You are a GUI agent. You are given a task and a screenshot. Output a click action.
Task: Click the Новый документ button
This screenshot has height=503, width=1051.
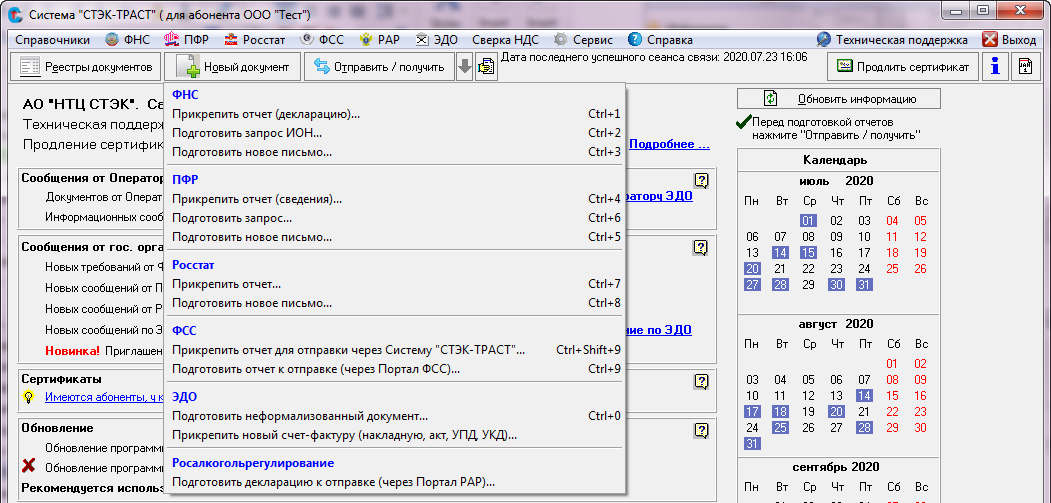(233, 67)
